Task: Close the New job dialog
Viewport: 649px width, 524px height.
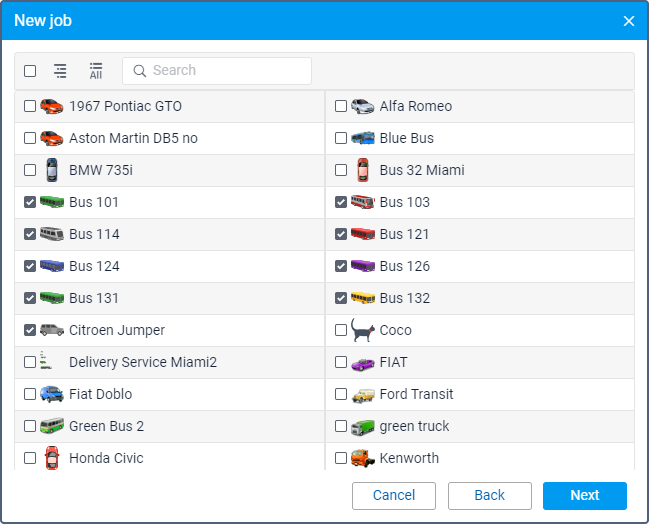Action: pyautogui.click(x=629, y=21)
